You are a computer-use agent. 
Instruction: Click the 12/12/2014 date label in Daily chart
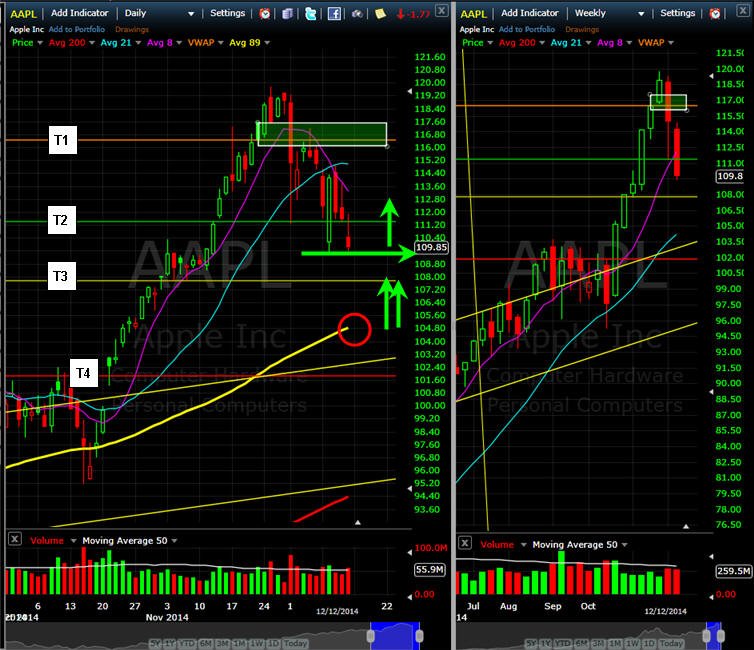tap(337, 611)
